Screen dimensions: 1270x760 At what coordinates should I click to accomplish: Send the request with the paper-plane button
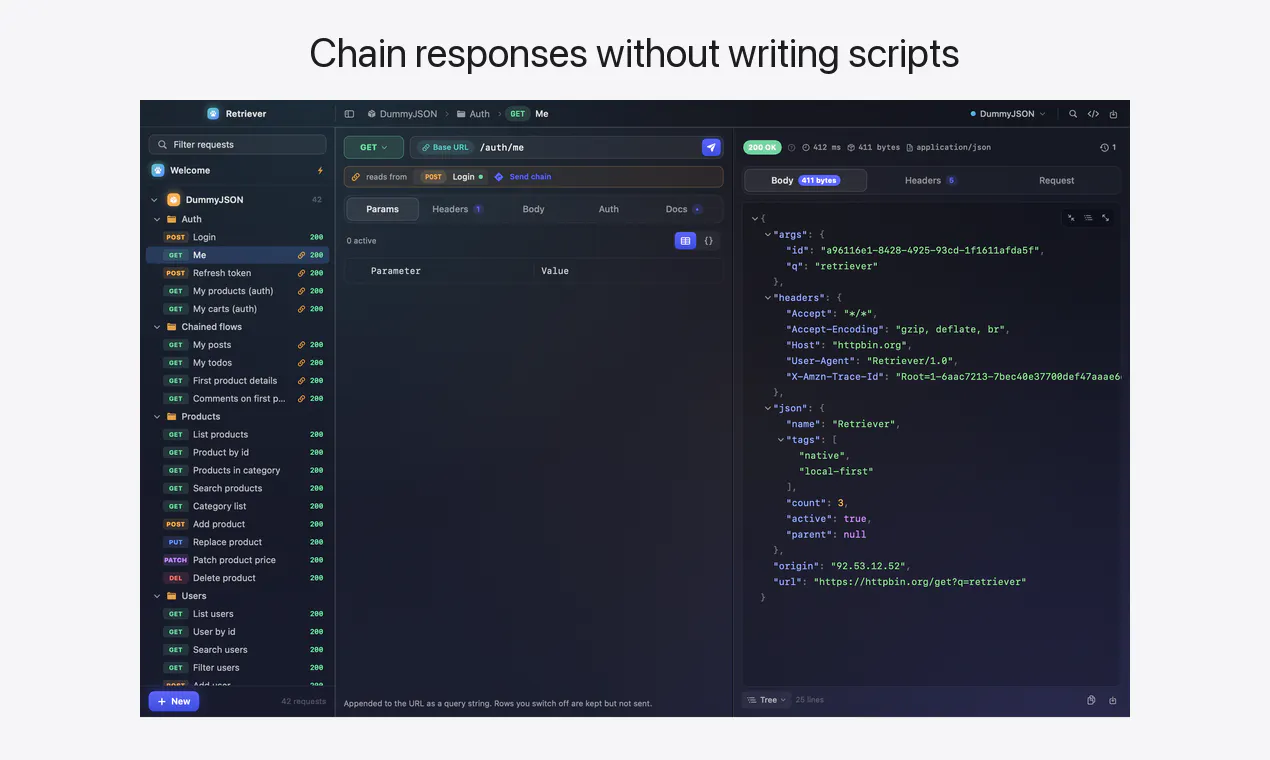click(x=711, y=147)
